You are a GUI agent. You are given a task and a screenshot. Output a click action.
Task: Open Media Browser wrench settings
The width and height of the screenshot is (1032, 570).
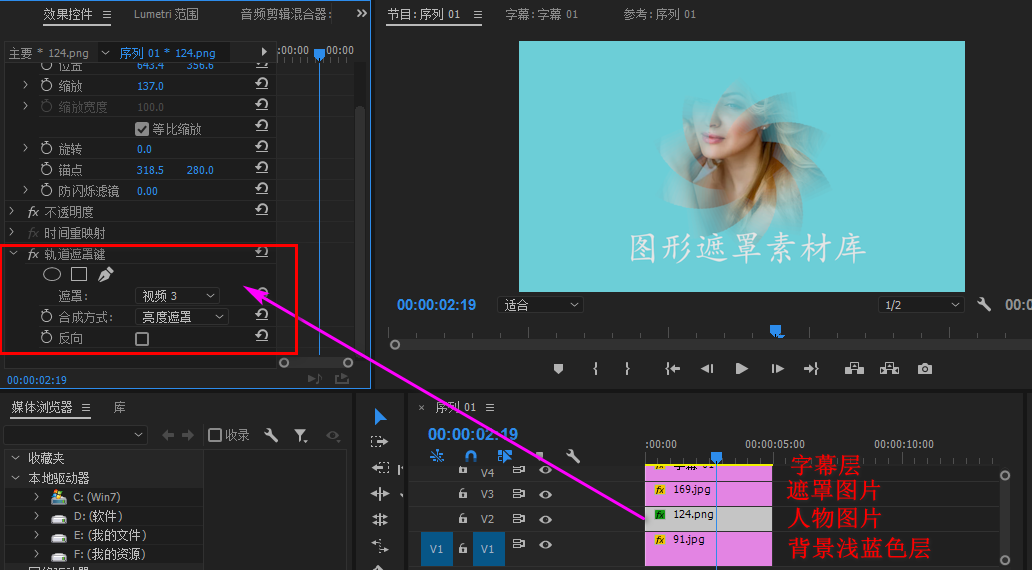point(271,435)
